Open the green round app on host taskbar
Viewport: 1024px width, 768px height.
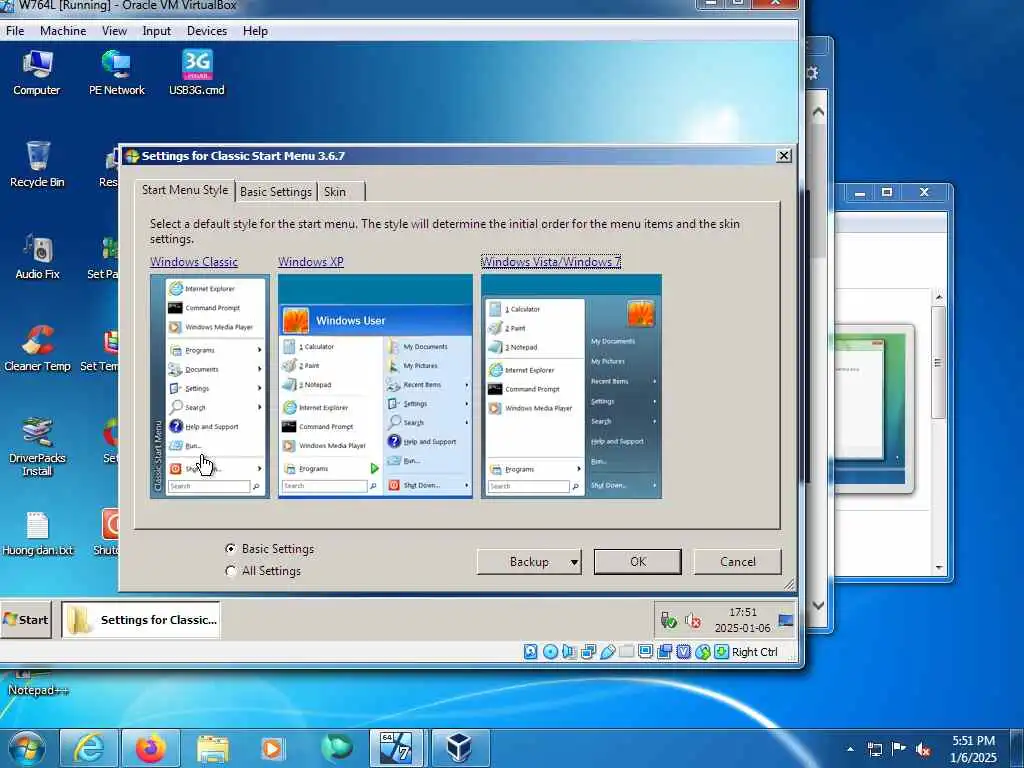click(x=336, y=748)
